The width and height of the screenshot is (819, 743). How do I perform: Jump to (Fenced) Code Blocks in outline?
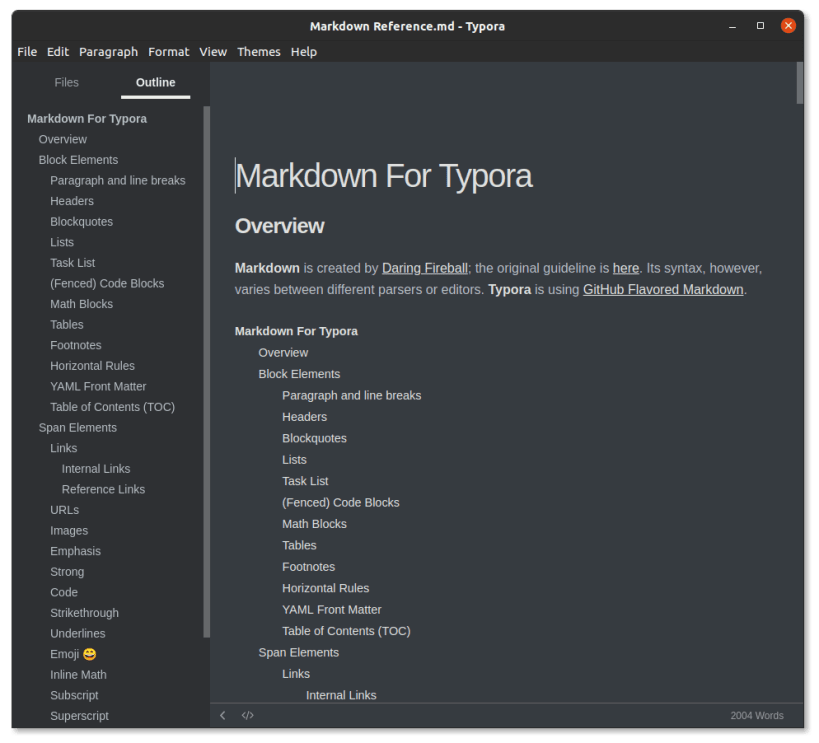coord(107,283)
